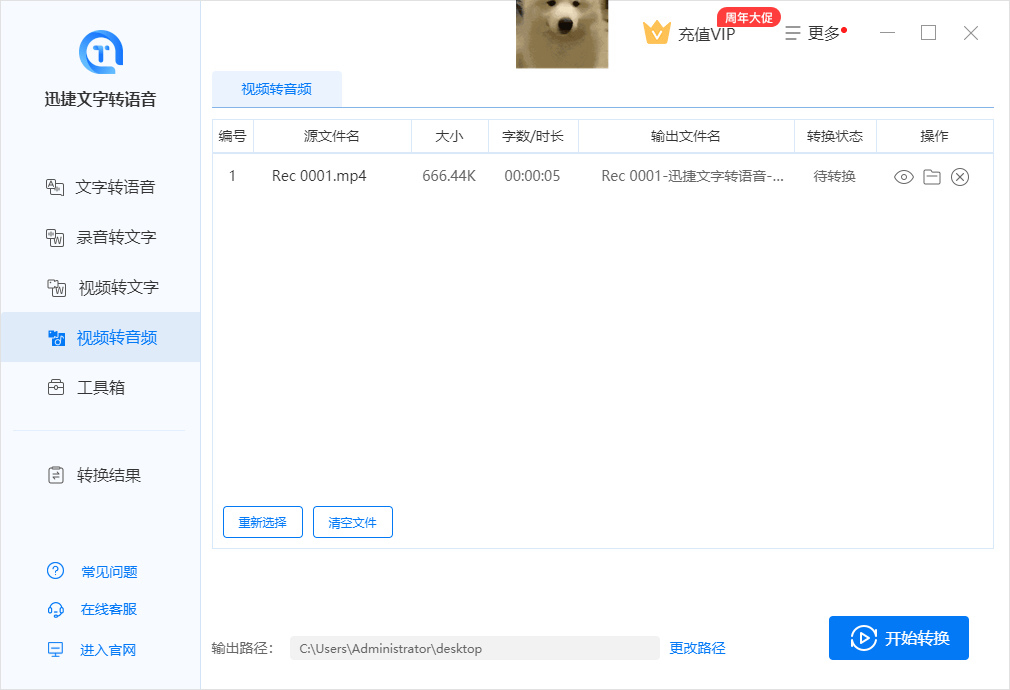This screenshot has width=1010, height=690.
Task: Click the 待转换 status cell
Action: click(835, 176)
